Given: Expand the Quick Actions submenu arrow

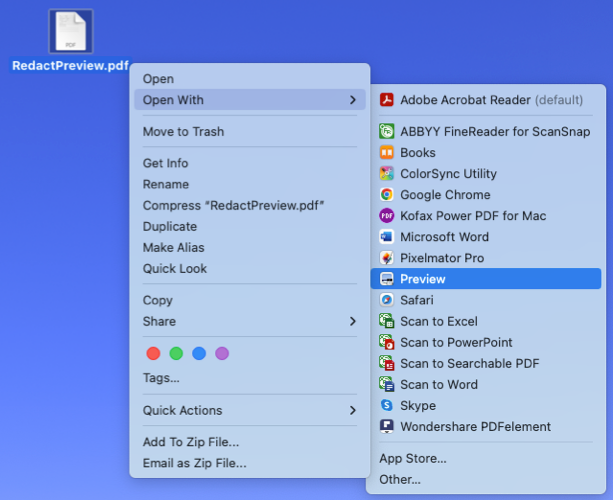Looking at the screenshot, I should (x=352, y=410).
